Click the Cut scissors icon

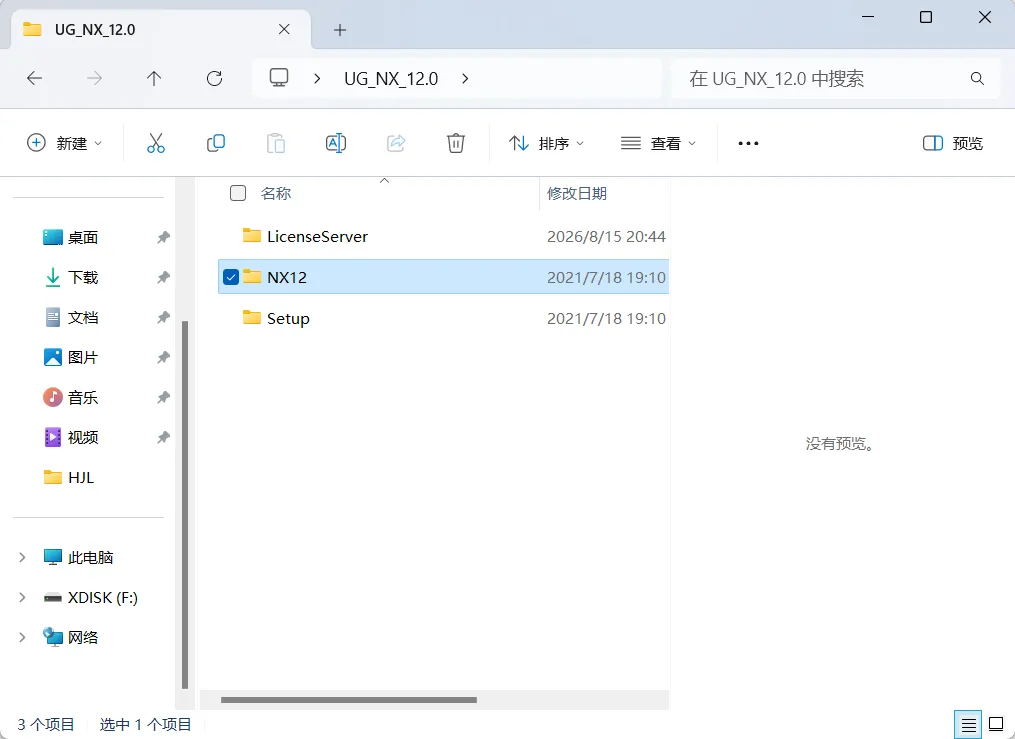point(155,143)
